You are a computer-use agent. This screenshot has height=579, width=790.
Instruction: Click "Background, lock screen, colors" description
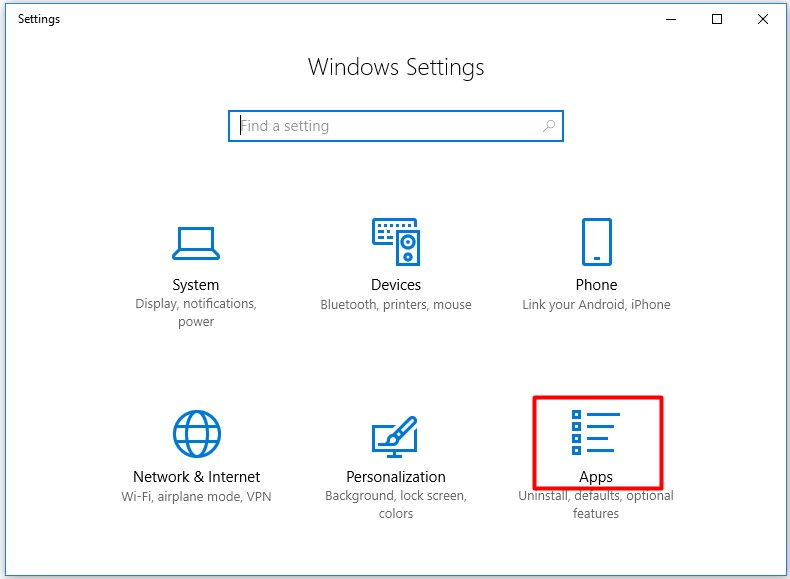396,504
